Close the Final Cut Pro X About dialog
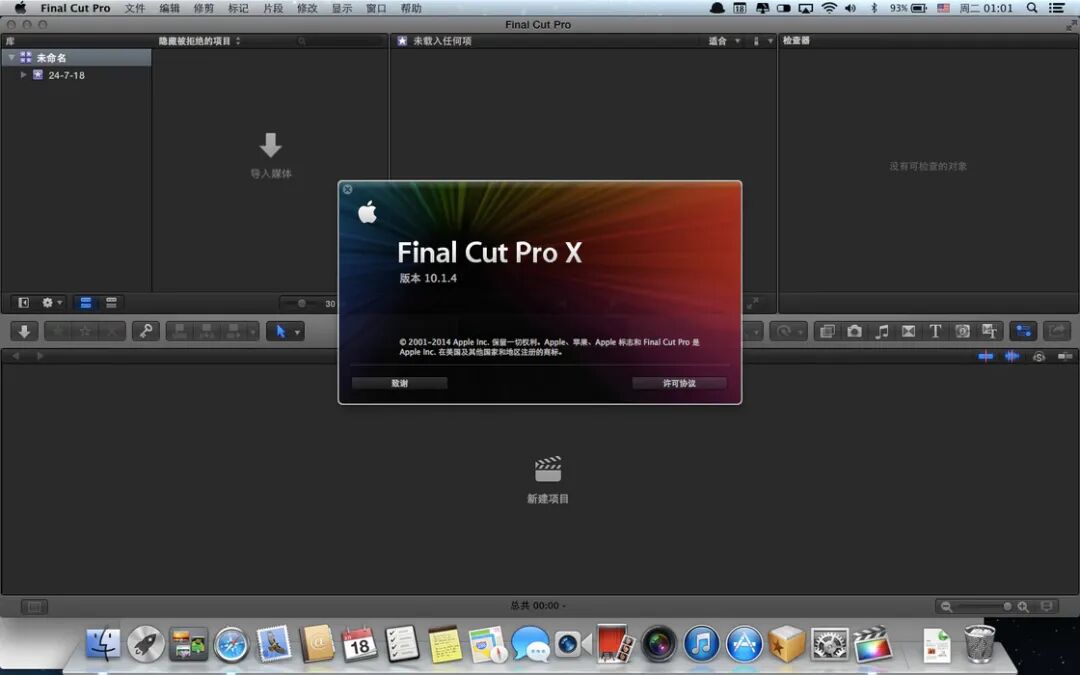The image size is (1080, 675). click(x=348, y=189)
